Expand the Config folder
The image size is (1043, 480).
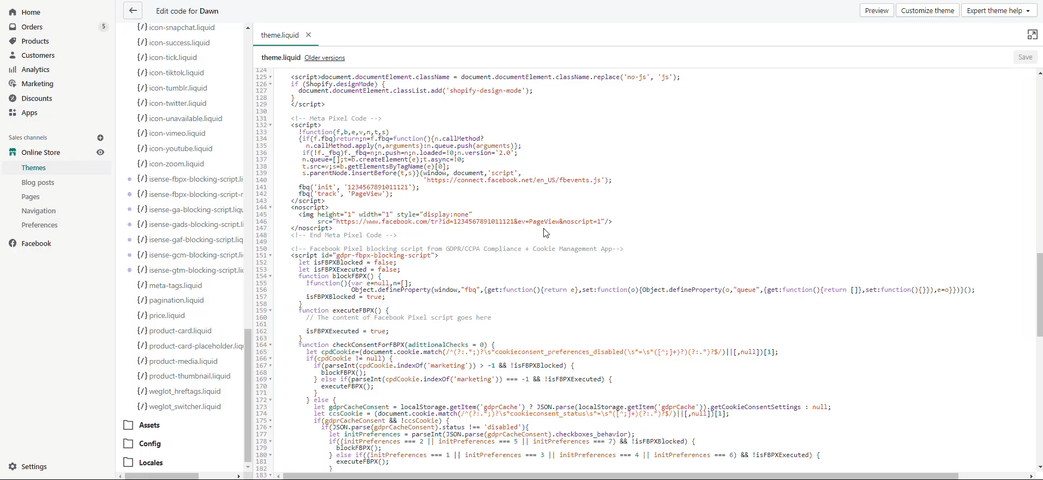(x=149, y=444)
